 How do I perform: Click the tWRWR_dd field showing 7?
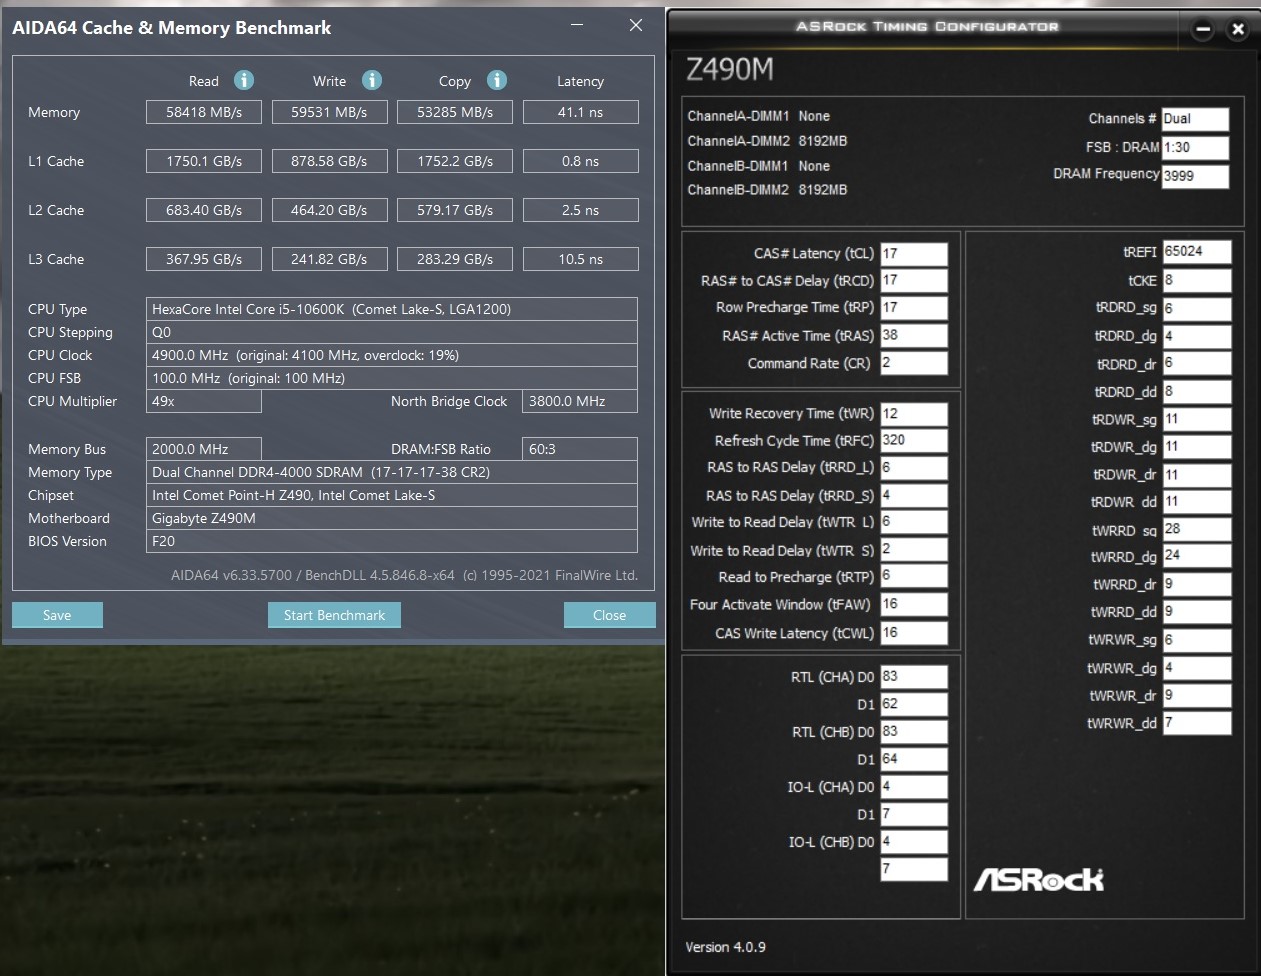1196,723
